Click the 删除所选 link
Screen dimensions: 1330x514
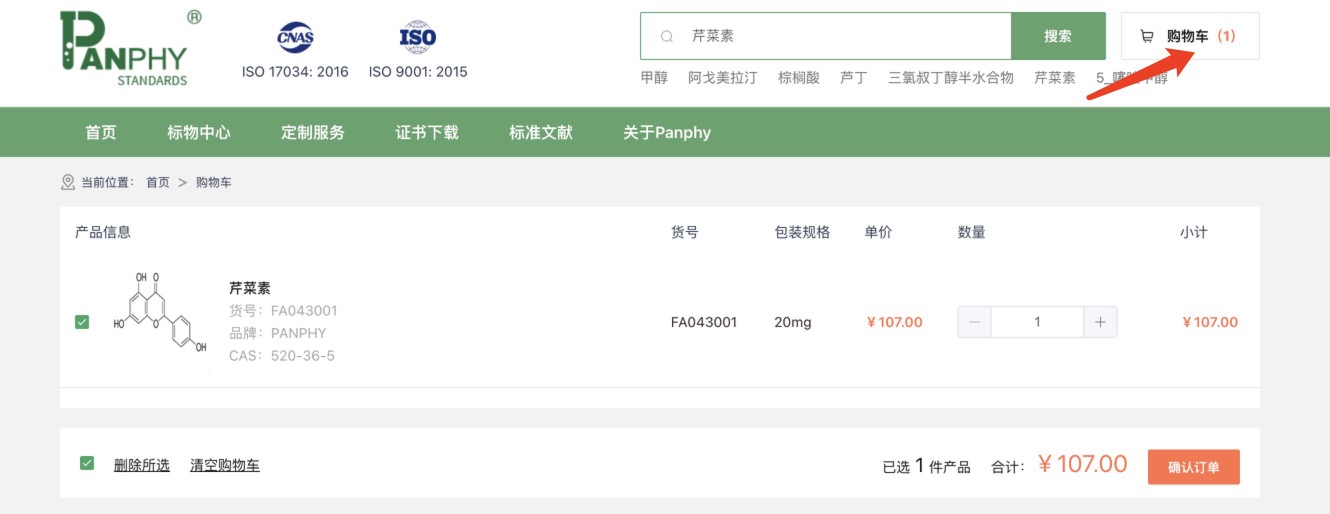click(x=142, y=465)
